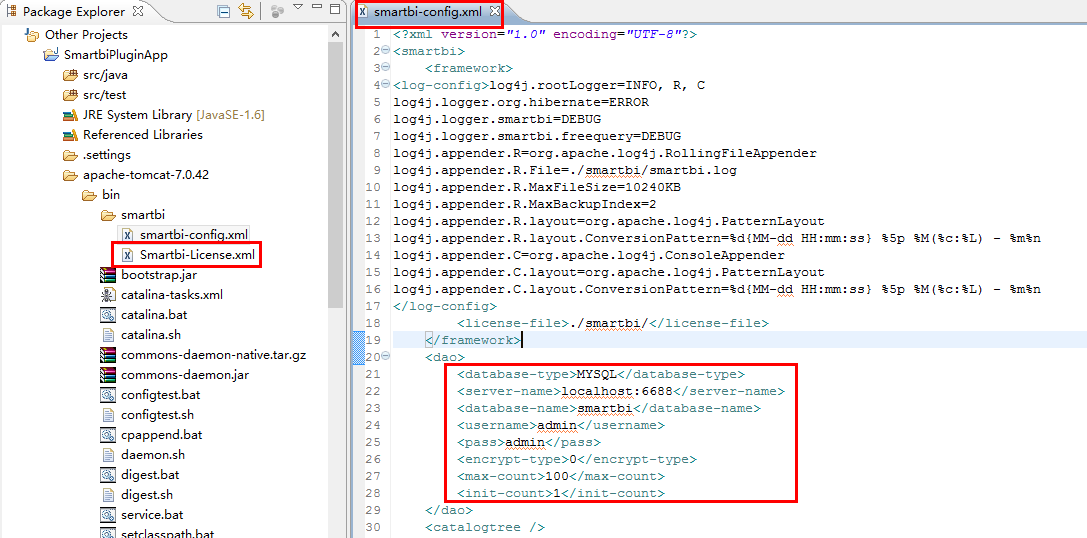Click the src/test source folder icon

pyautogui.click(x=70, y=95)
